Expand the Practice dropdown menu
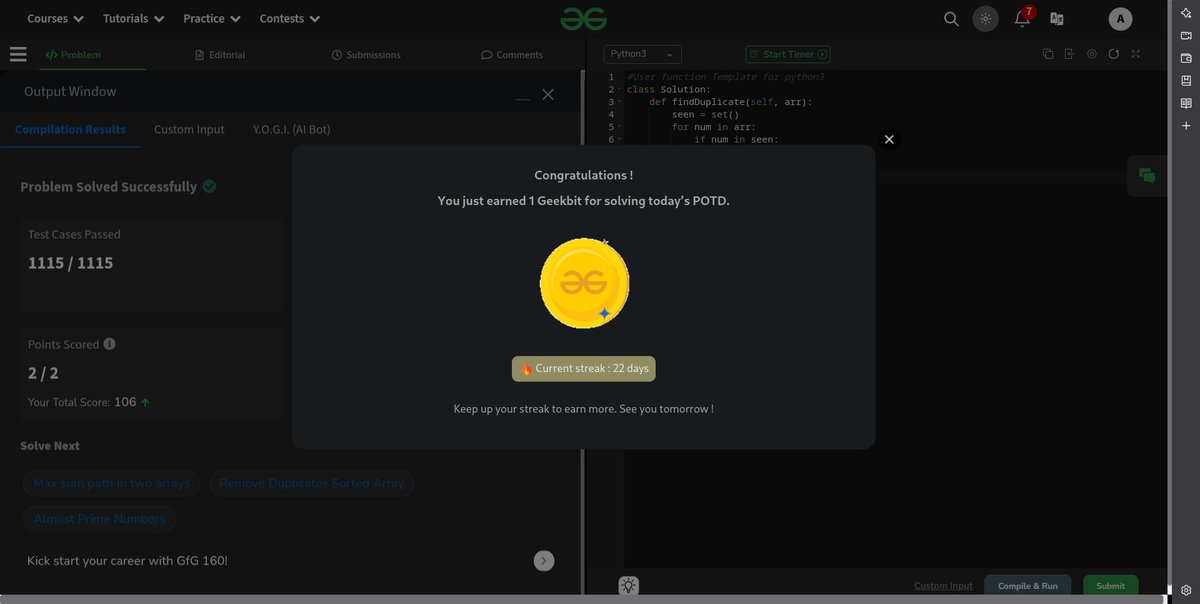The width and height of the screenshot is (1200, 604). 212,19
